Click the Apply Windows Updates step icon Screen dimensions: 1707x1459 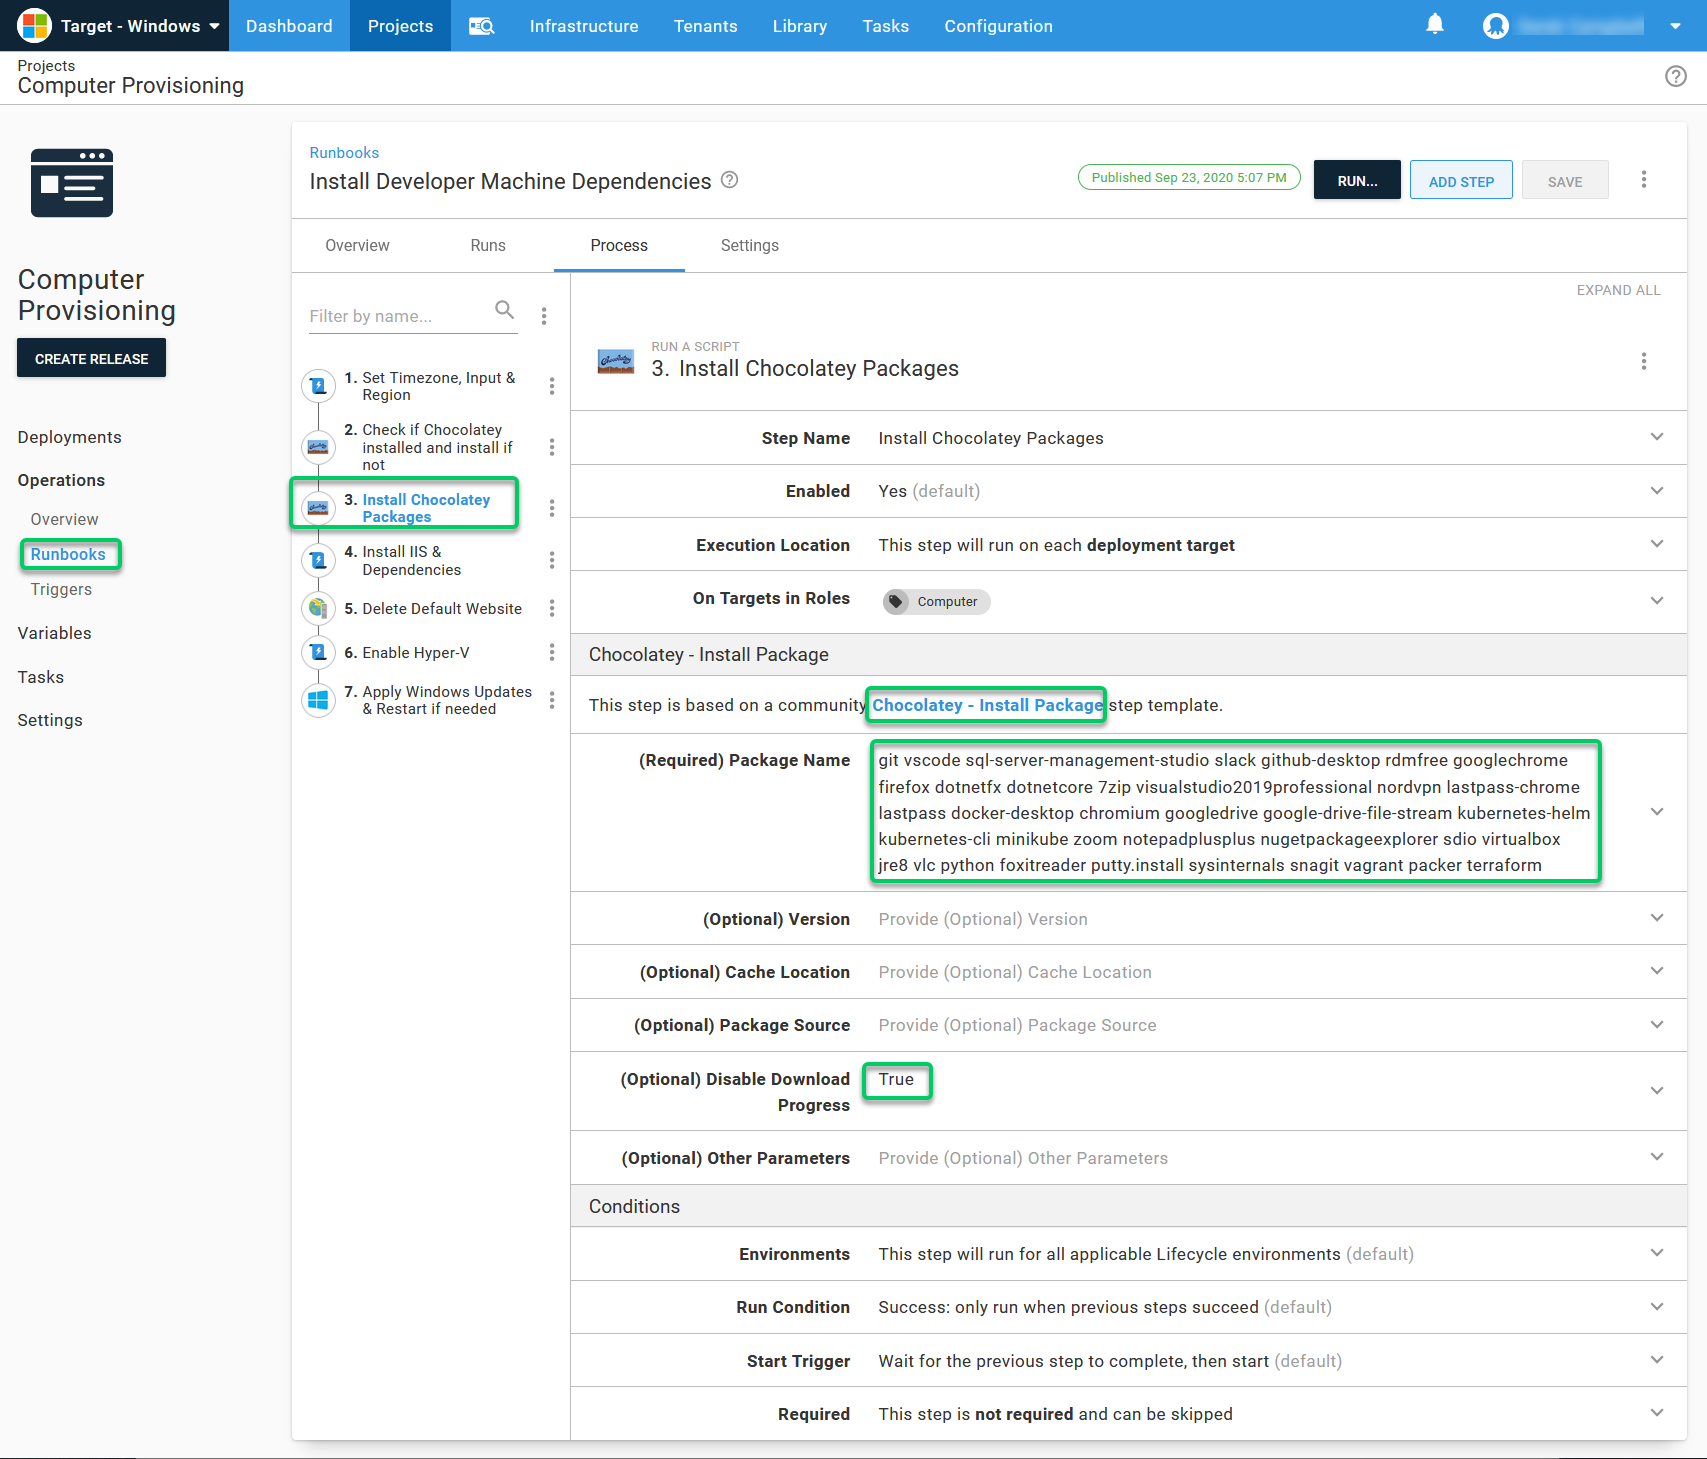(318, 700)
